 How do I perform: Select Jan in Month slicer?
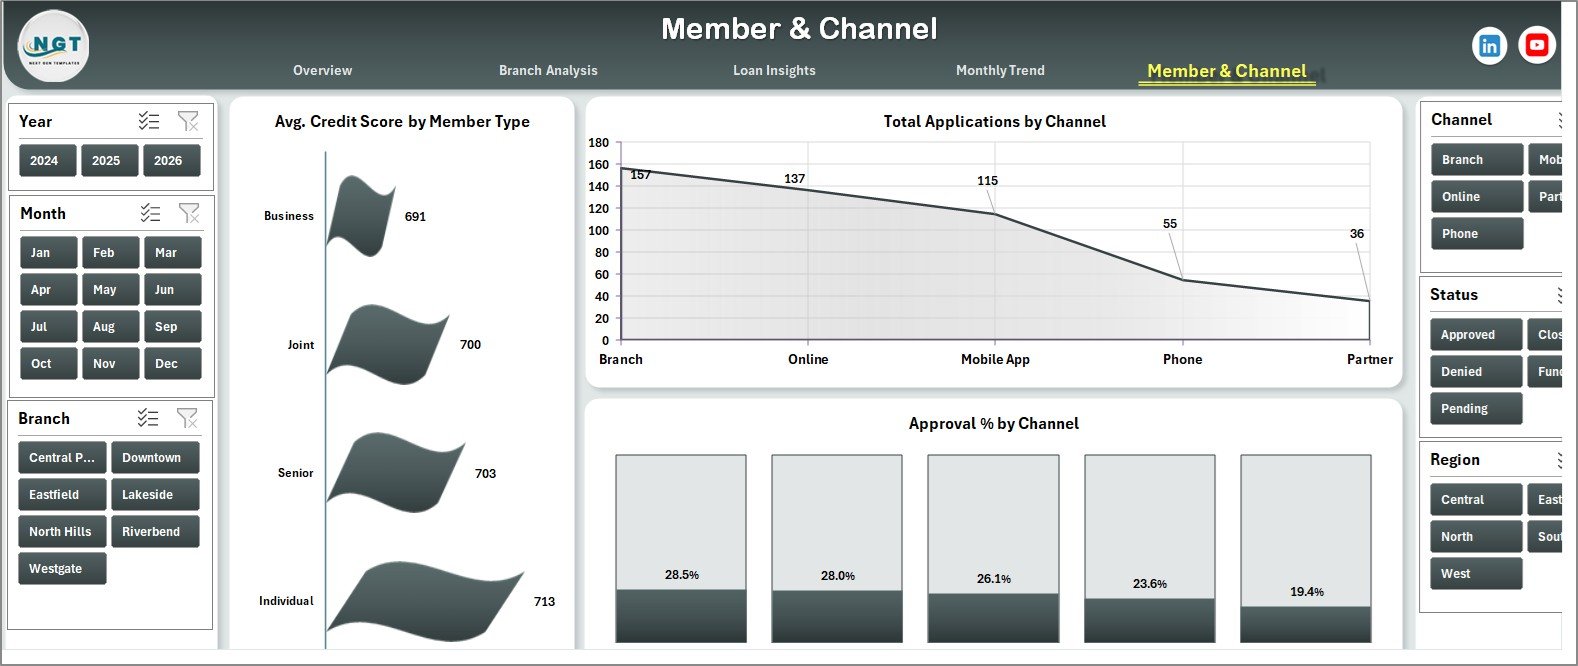pos(48,252)
